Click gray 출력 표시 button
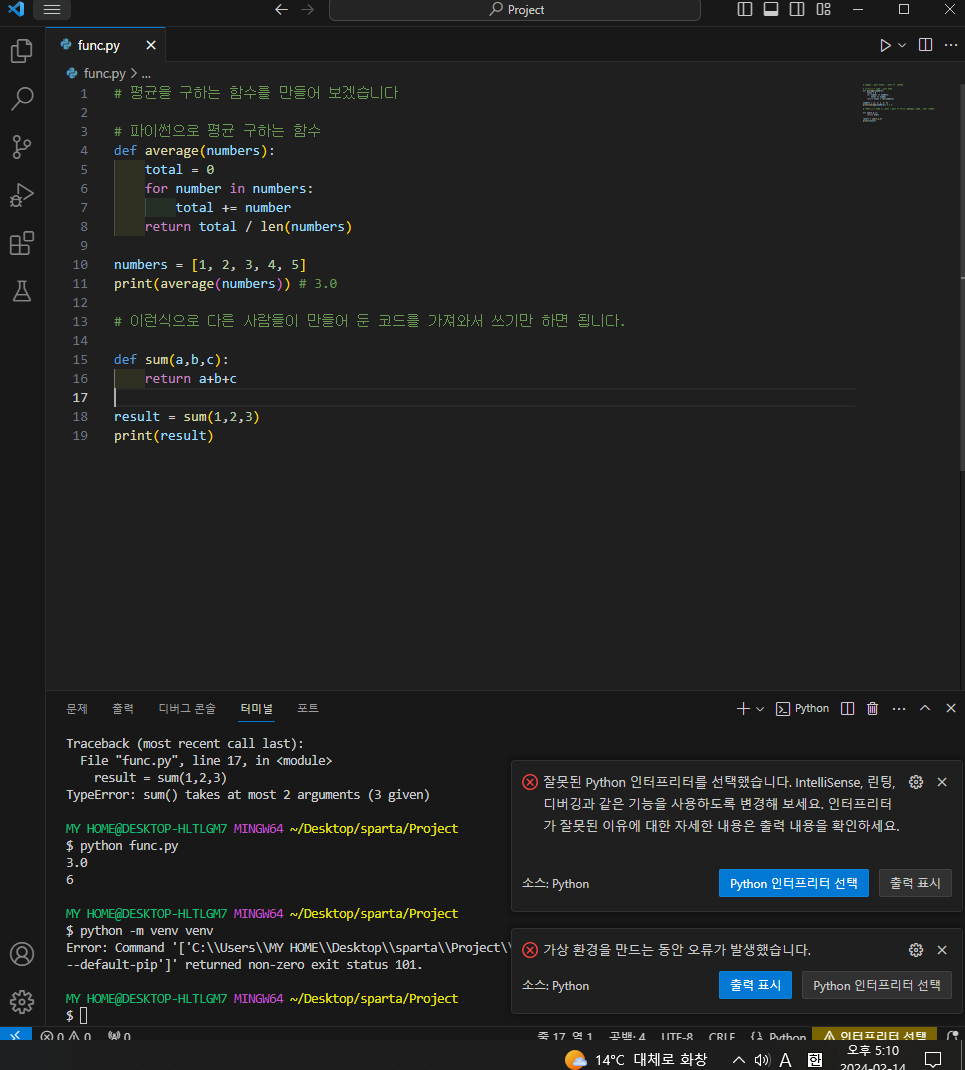The width and height of the screenshot is (965, 1070). pyautogui.click(x=915, y=883)
